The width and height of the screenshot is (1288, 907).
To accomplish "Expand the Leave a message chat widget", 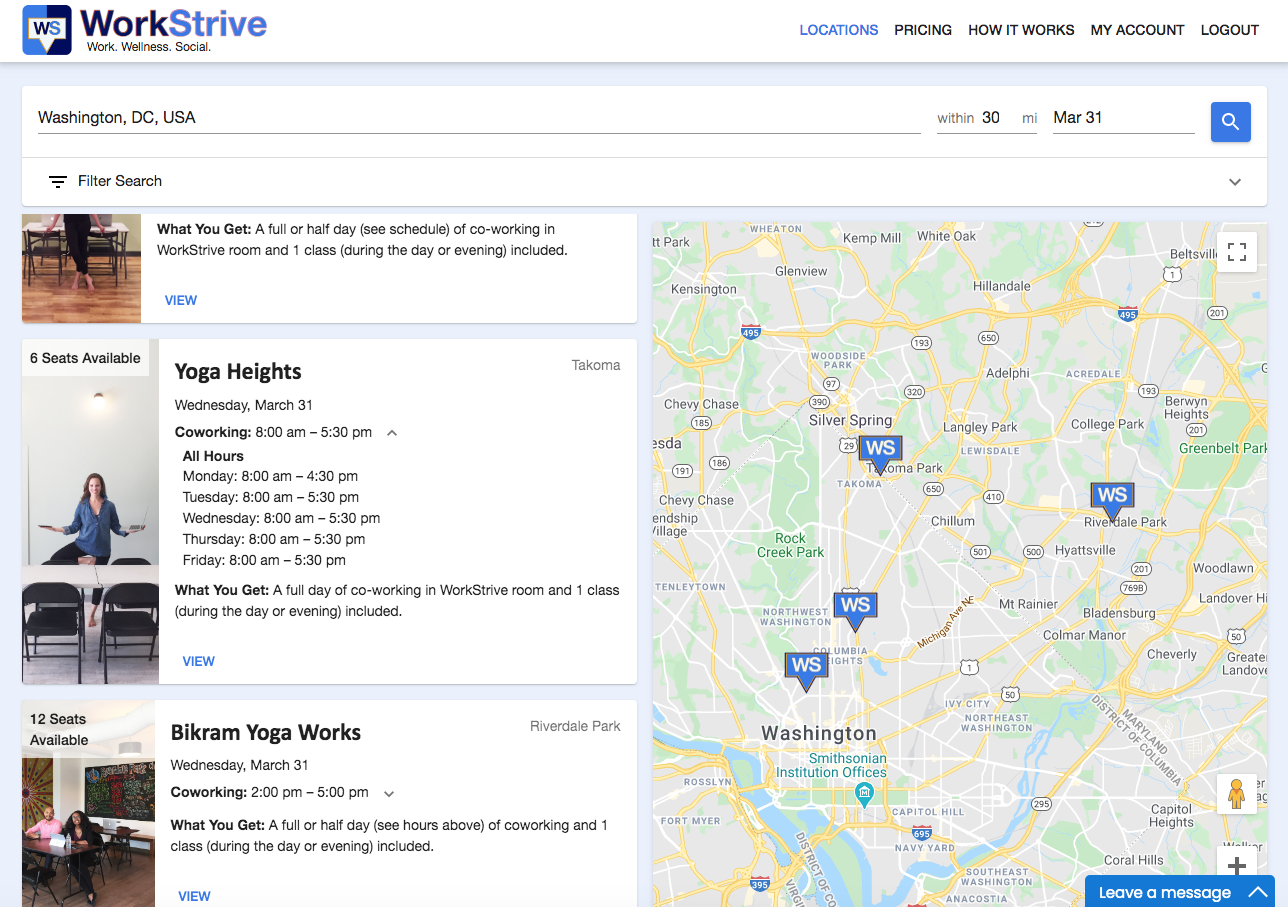I will pyautogui.click(x=1256, y=892).
